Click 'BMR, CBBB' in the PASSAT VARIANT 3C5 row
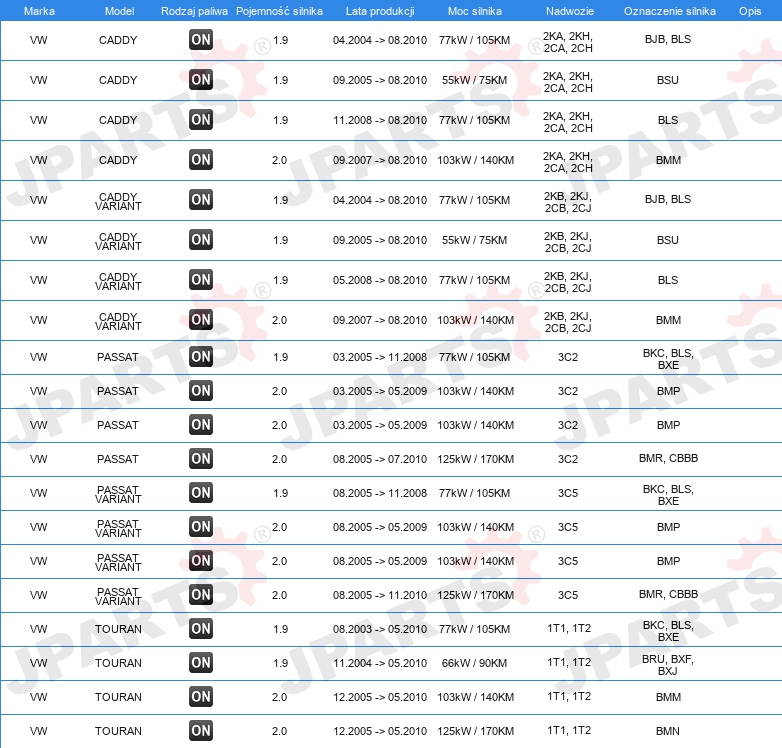Screen dimensions: 782x748 tap(668, 594)
